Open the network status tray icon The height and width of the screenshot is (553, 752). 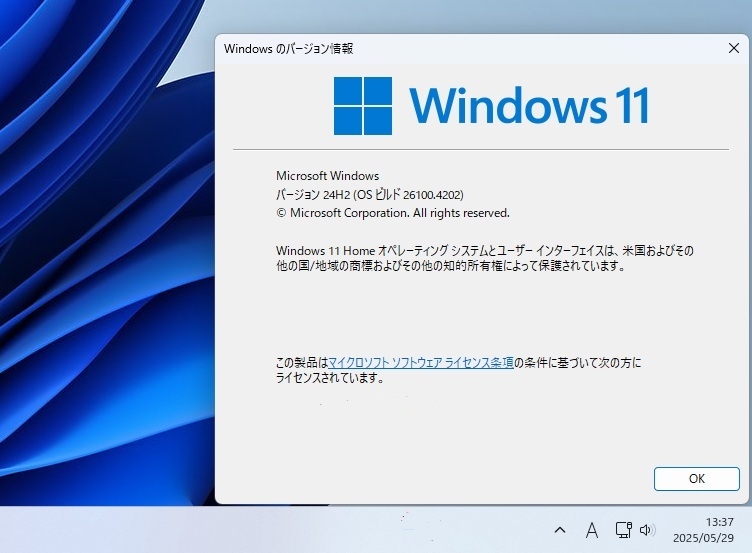pos(623,529)
